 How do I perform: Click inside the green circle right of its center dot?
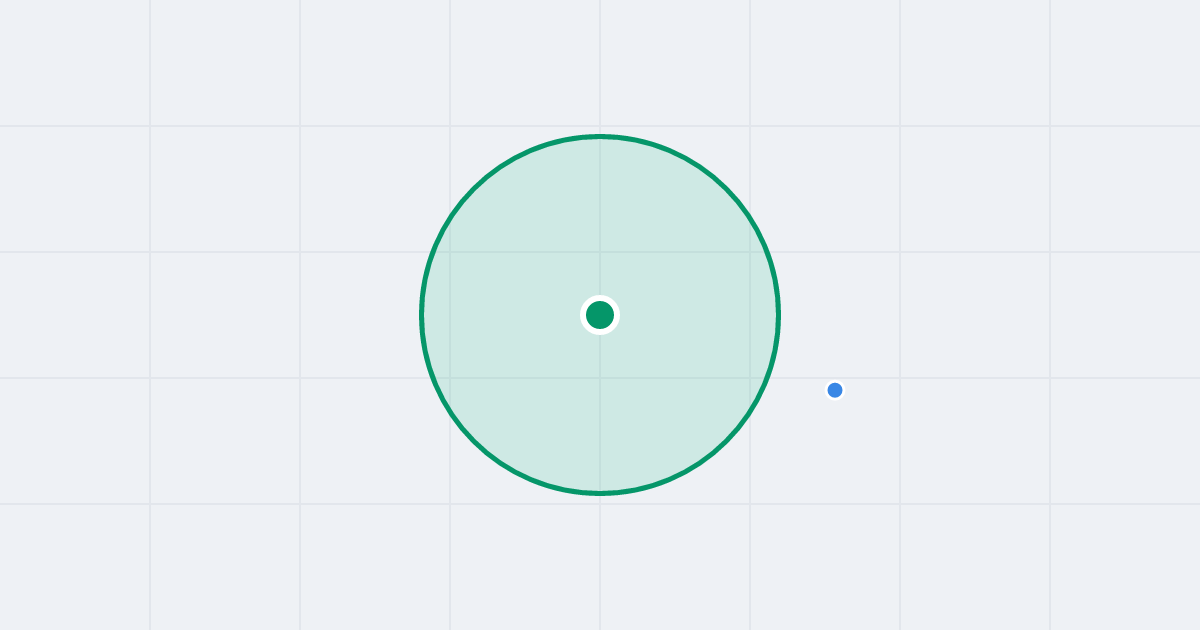point(695,315)
